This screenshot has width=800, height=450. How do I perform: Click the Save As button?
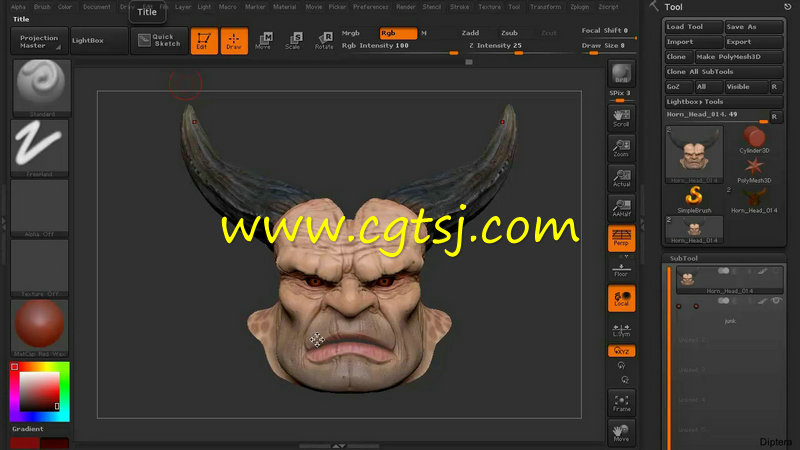point(754,27)
